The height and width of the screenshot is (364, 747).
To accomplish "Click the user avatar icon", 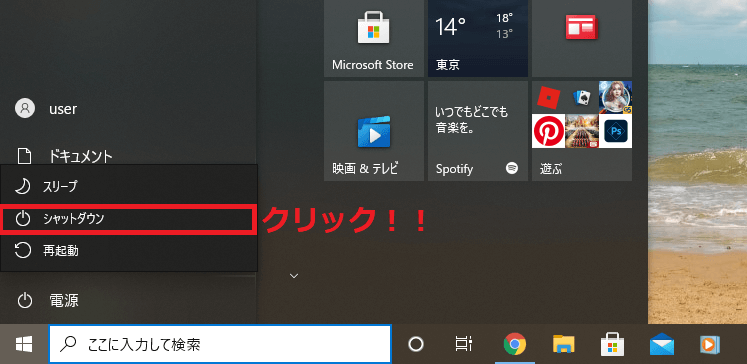I will (25, 109).
